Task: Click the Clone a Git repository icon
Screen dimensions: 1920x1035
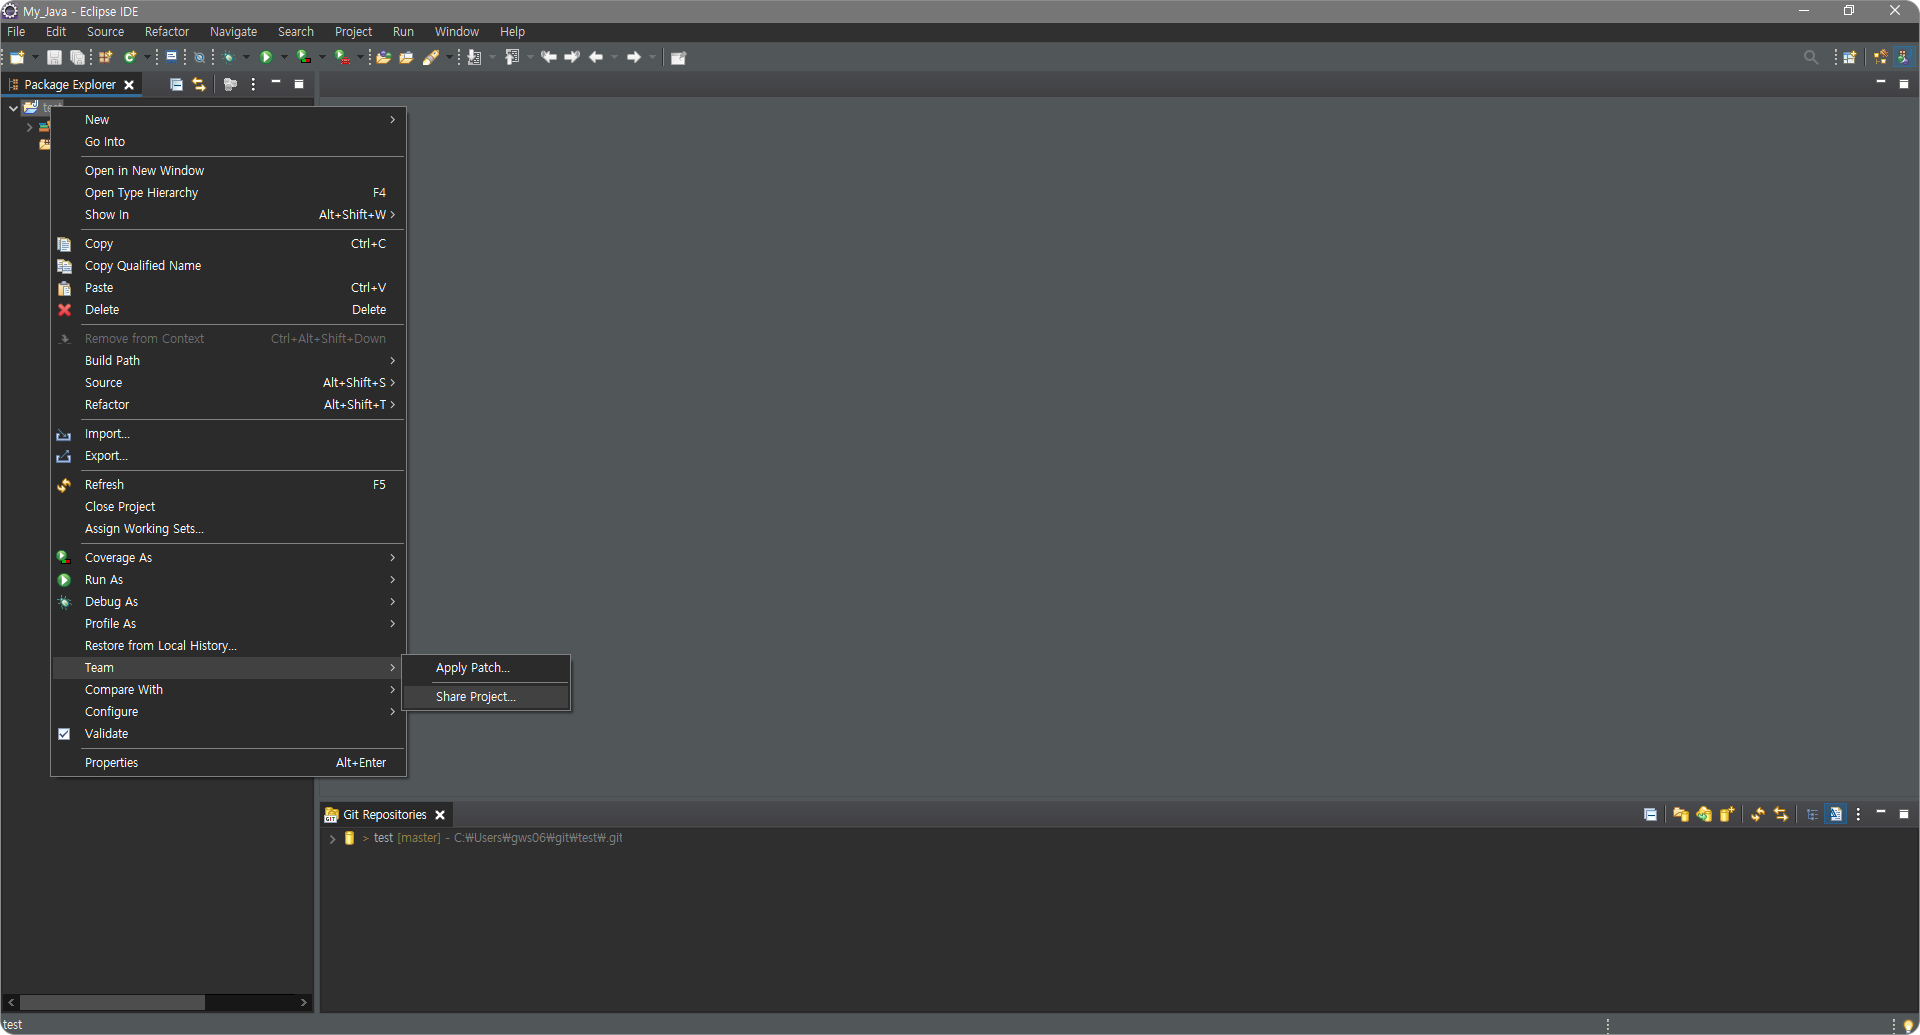Action: pos(1704,815)
